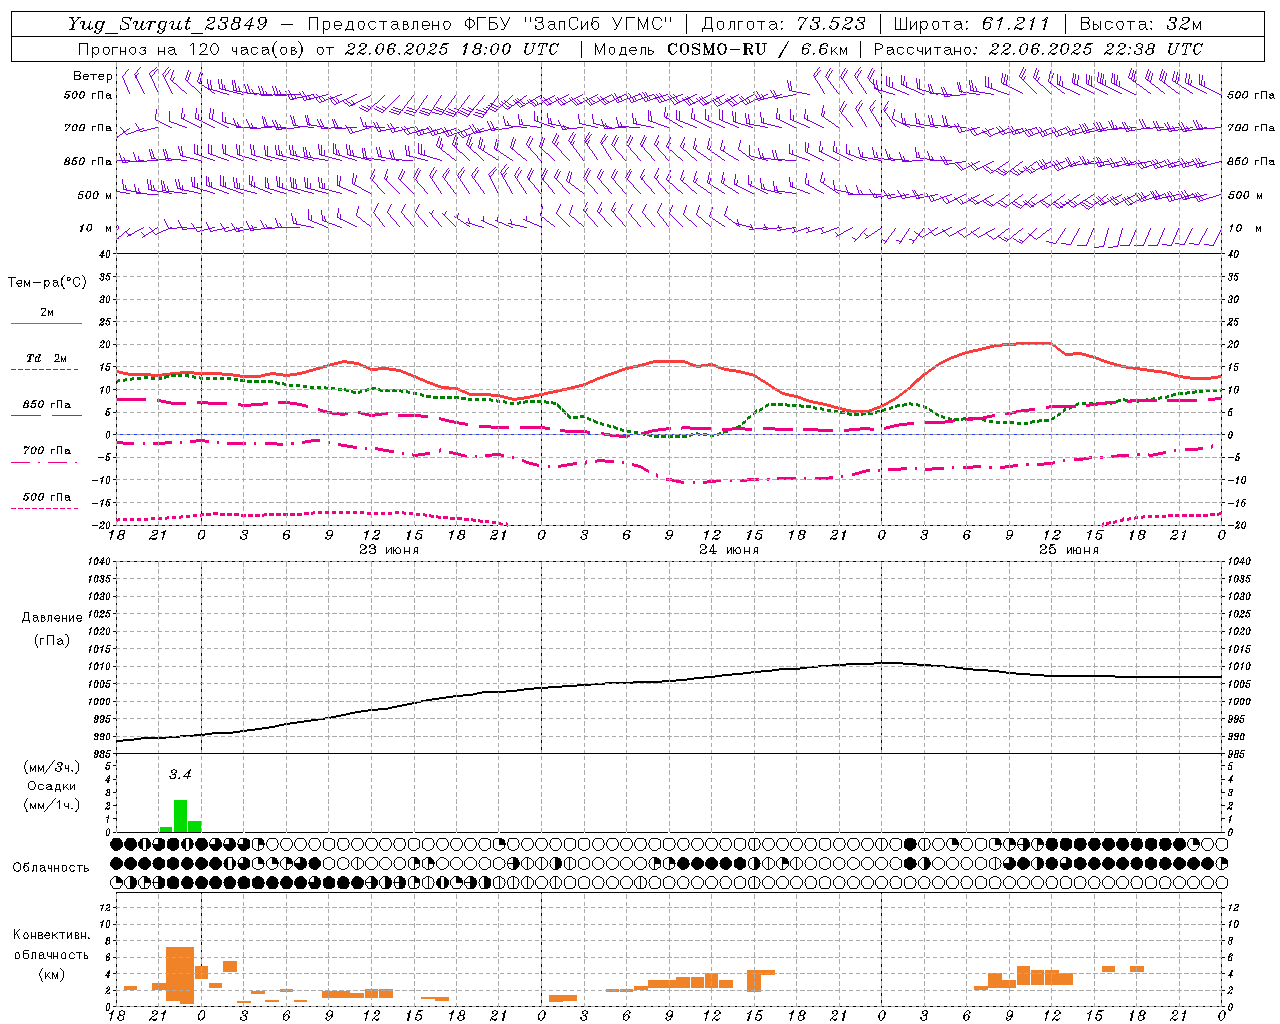Click the Широта: 61.211 header value

pos(971,24)
